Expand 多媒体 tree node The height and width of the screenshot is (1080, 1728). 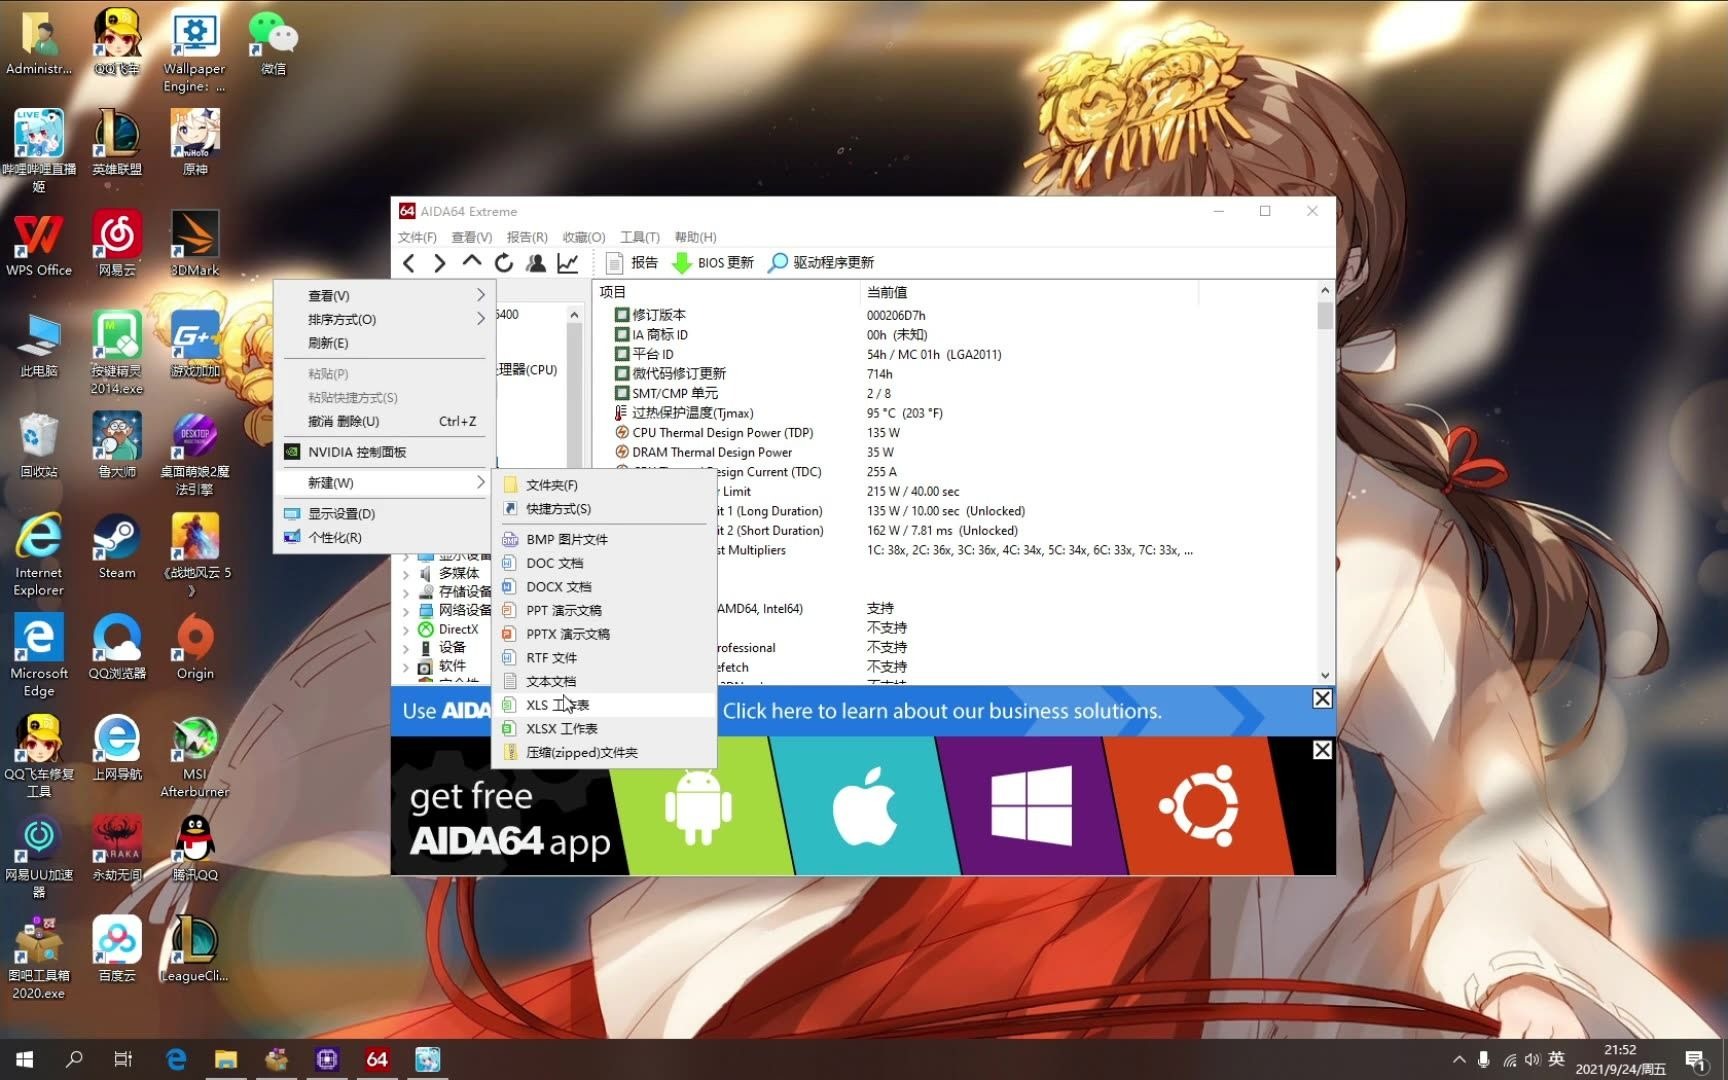point(406,574)
